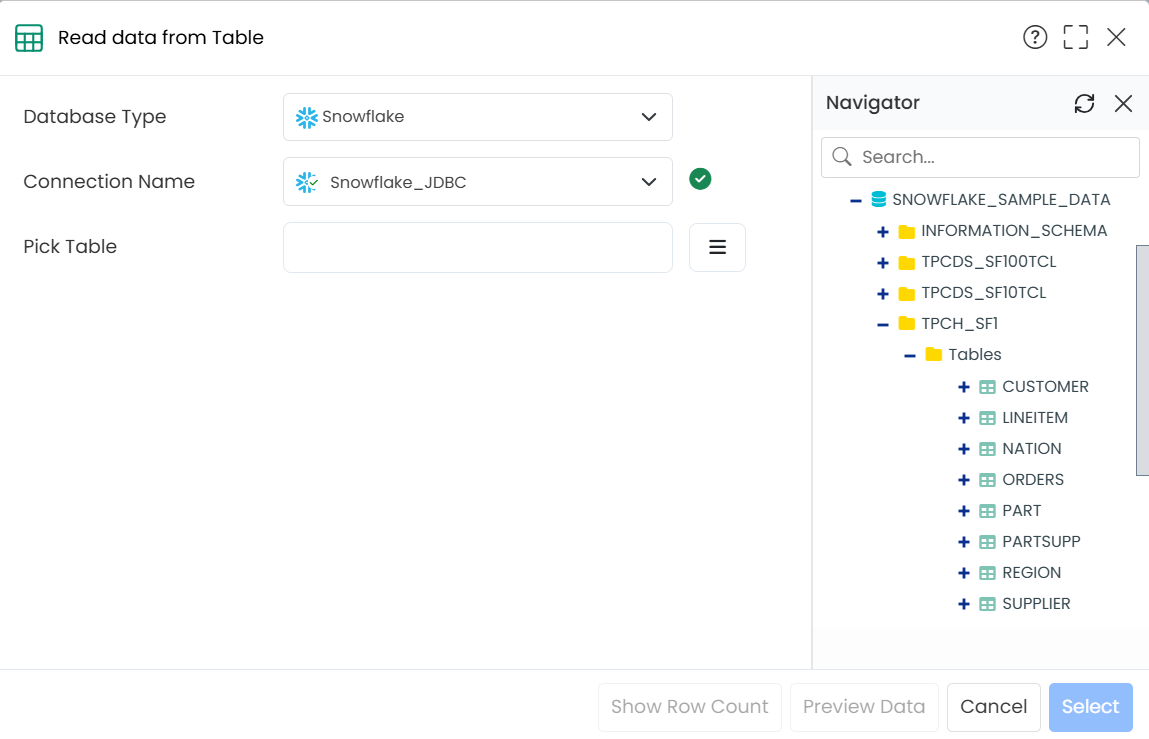Select the NATION table name
Image resolution: width=1149 pixels, height=739 pixels.
point(1032,448)
